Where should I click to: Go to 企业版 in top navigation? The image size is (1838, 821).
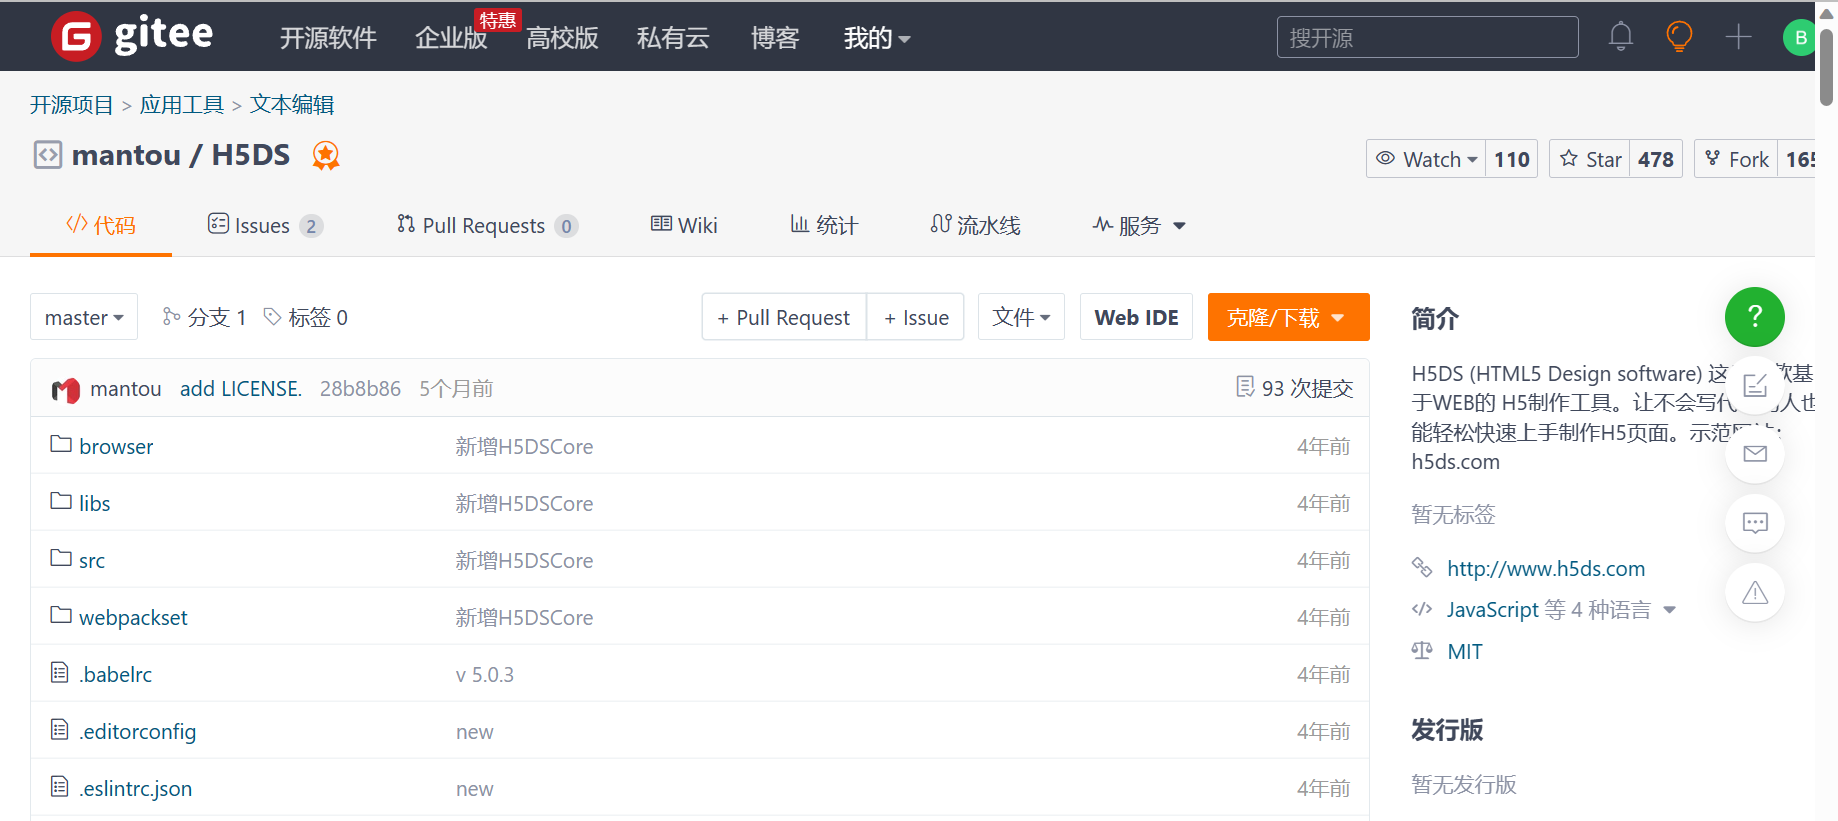(451, 38)
